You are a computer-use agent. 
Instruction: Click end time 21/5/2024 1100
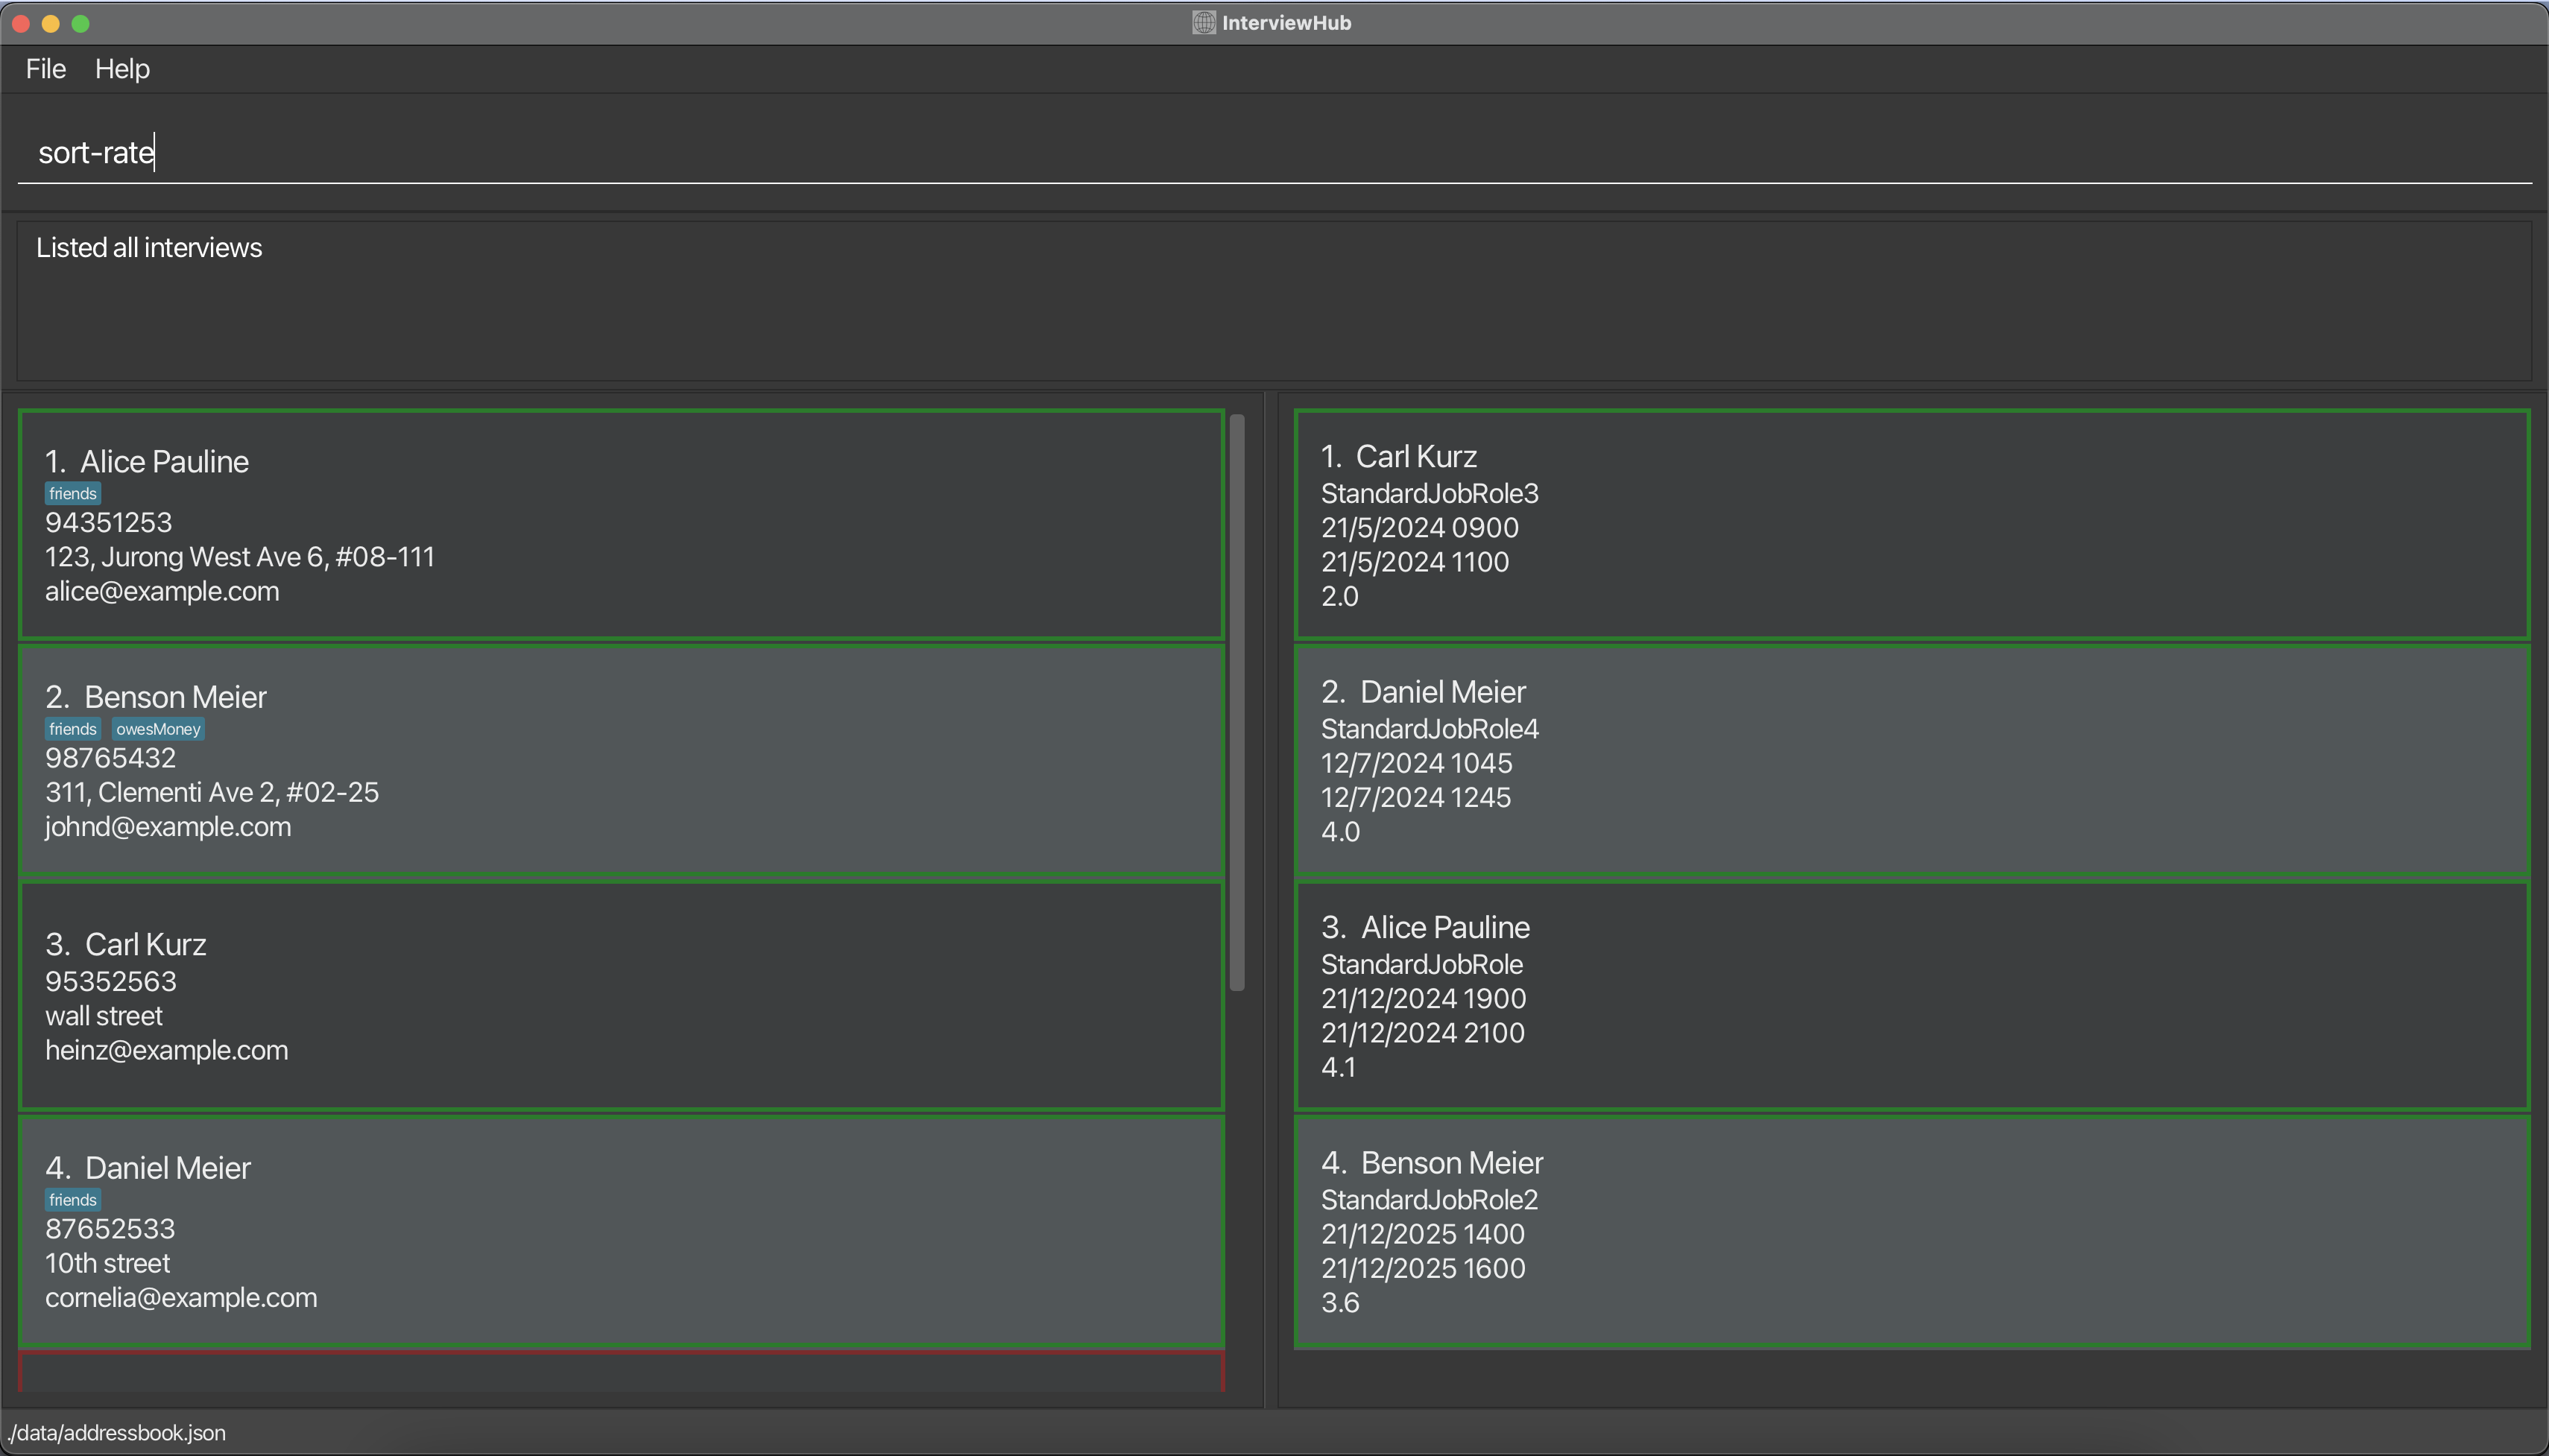[1415, 562]
